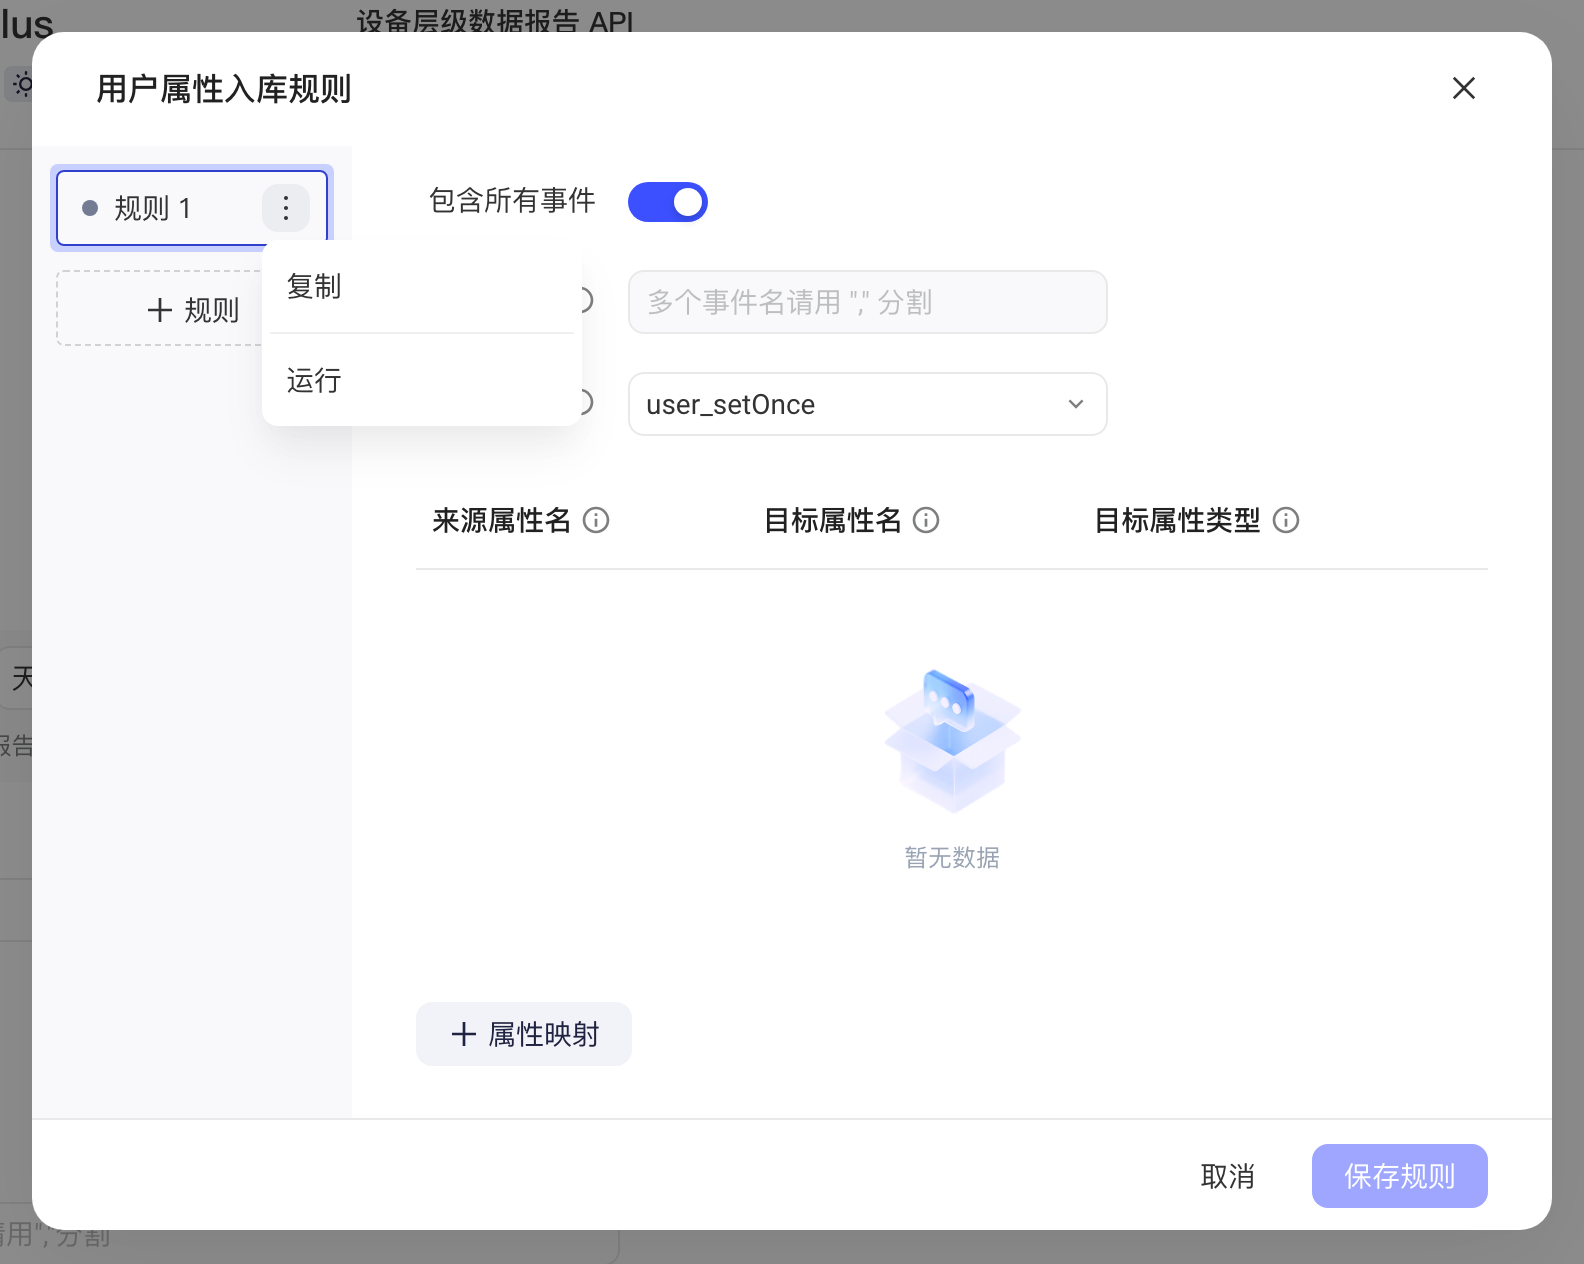
Task: Click the 保存规则 button
Action: (x=1400, y=1176)
